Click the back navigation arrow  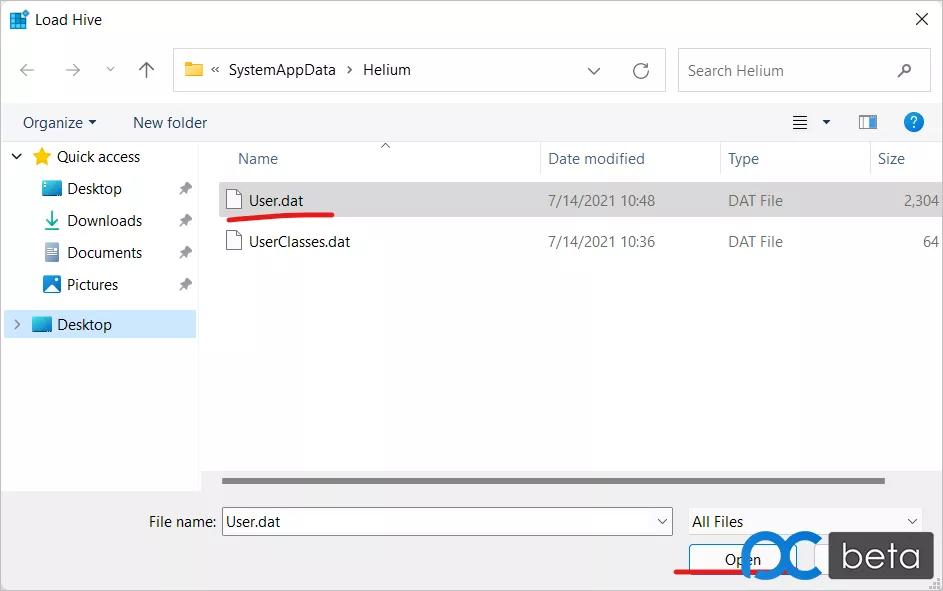pos(26,70)
